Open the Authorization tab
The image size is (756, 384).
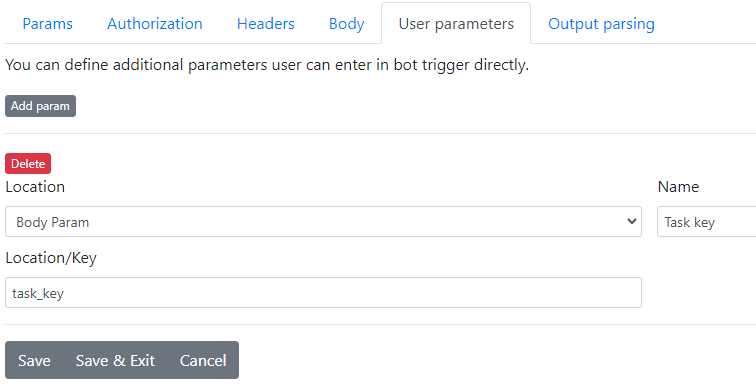[x=155, y=24]
